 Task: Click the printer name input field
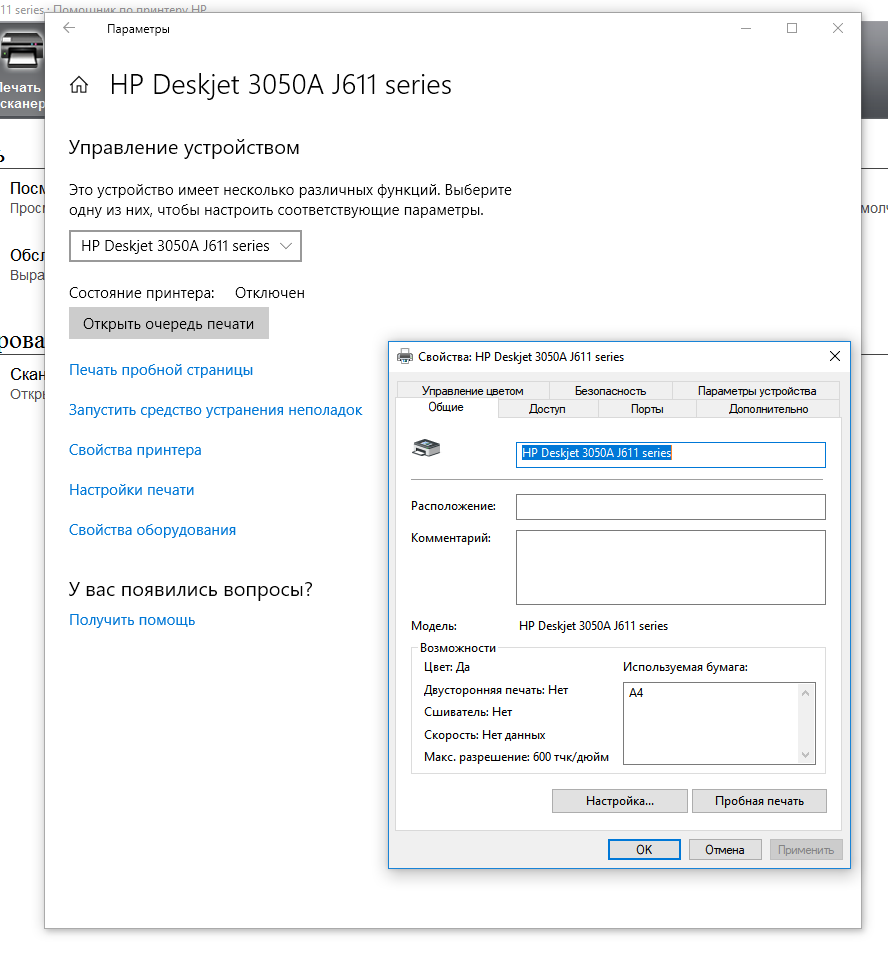[x=671, y=455]
